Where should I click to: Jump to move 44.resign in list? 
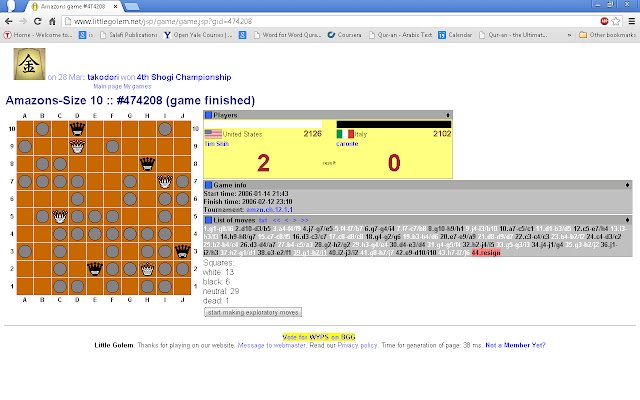[486, 253]
